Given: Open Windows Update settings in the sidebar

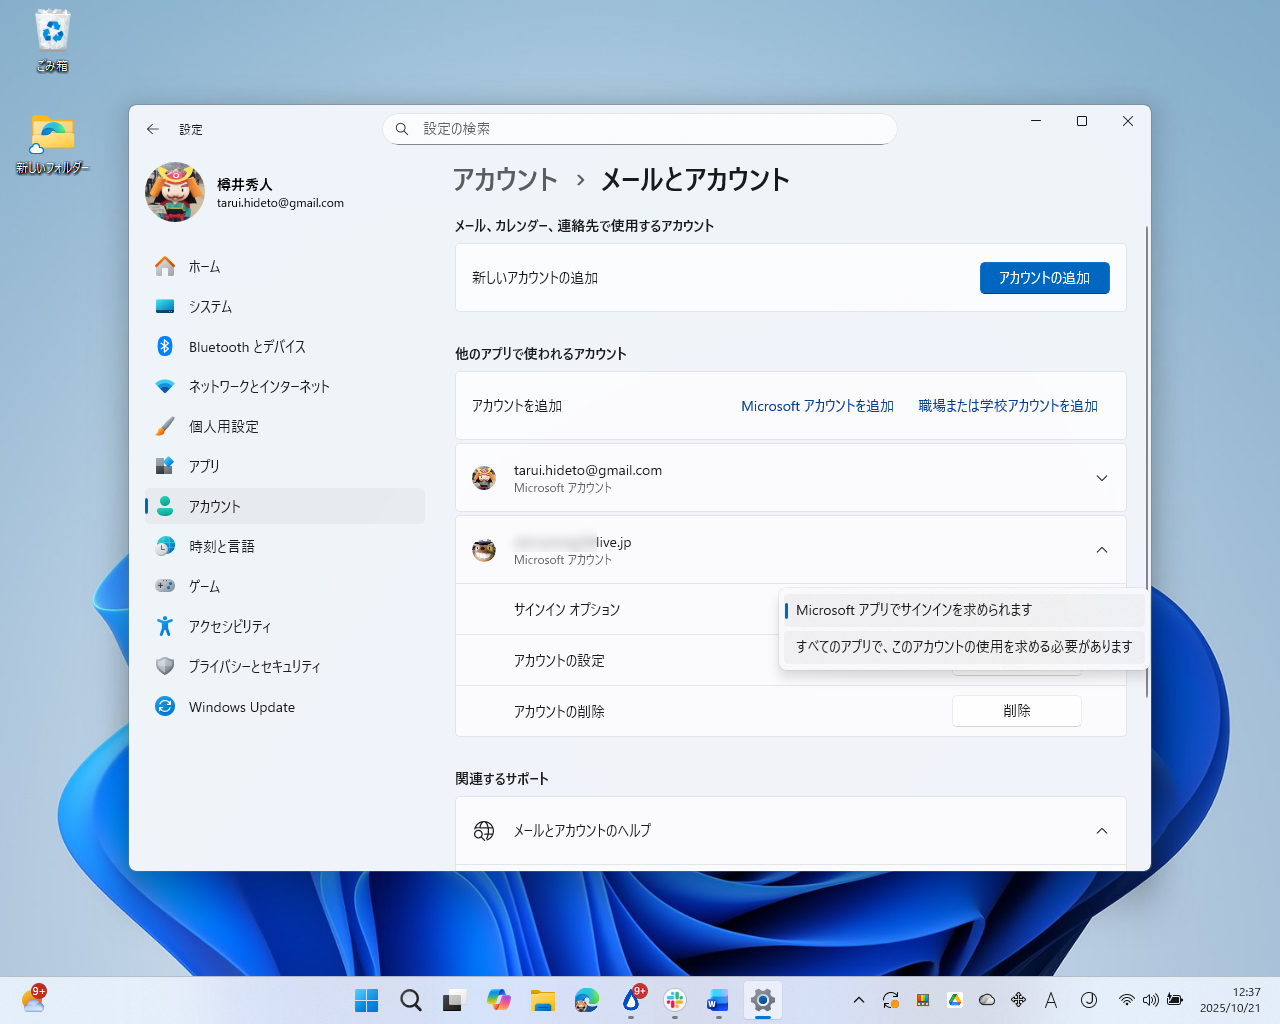Looking at the screenshot, I should (x=241, y=707).
